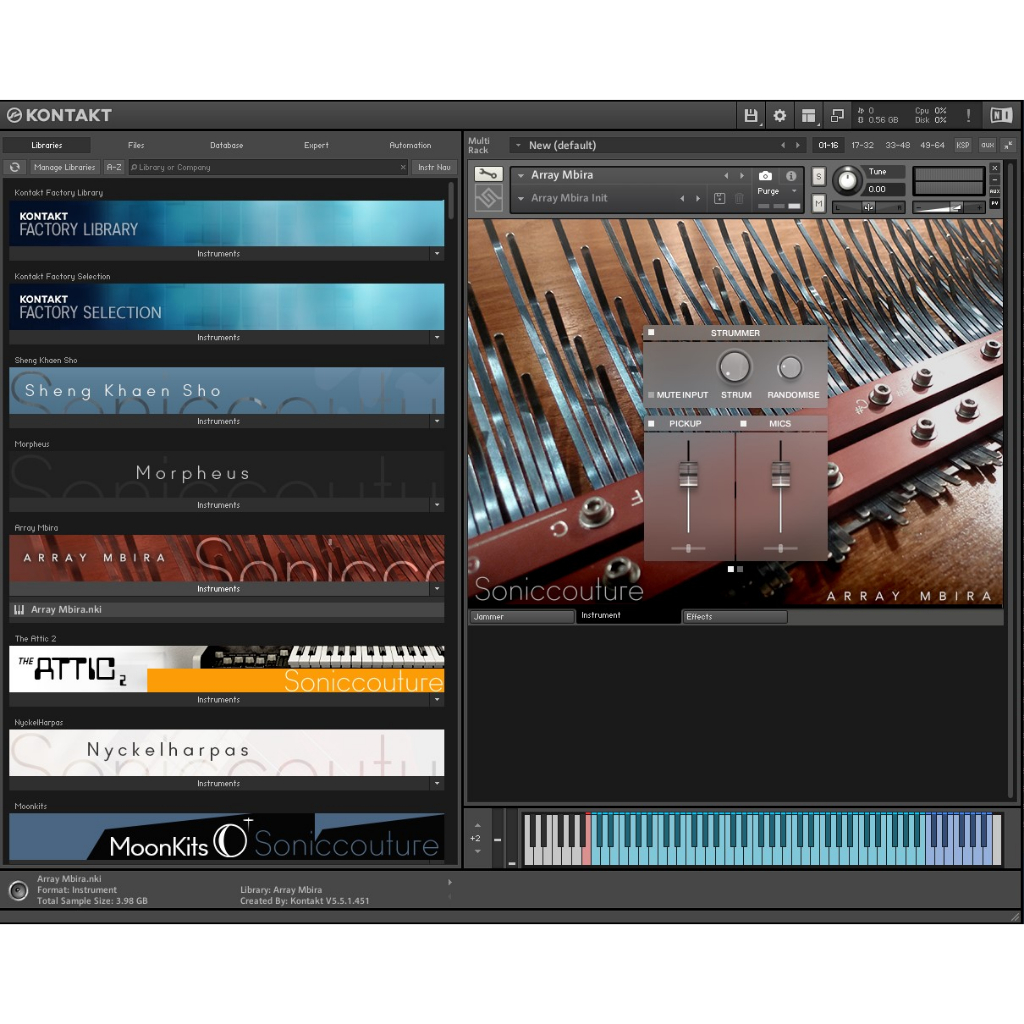Click the workspace layout panel icon
This screenshot has width=1024, height=1024.
[x=808, y=115]
